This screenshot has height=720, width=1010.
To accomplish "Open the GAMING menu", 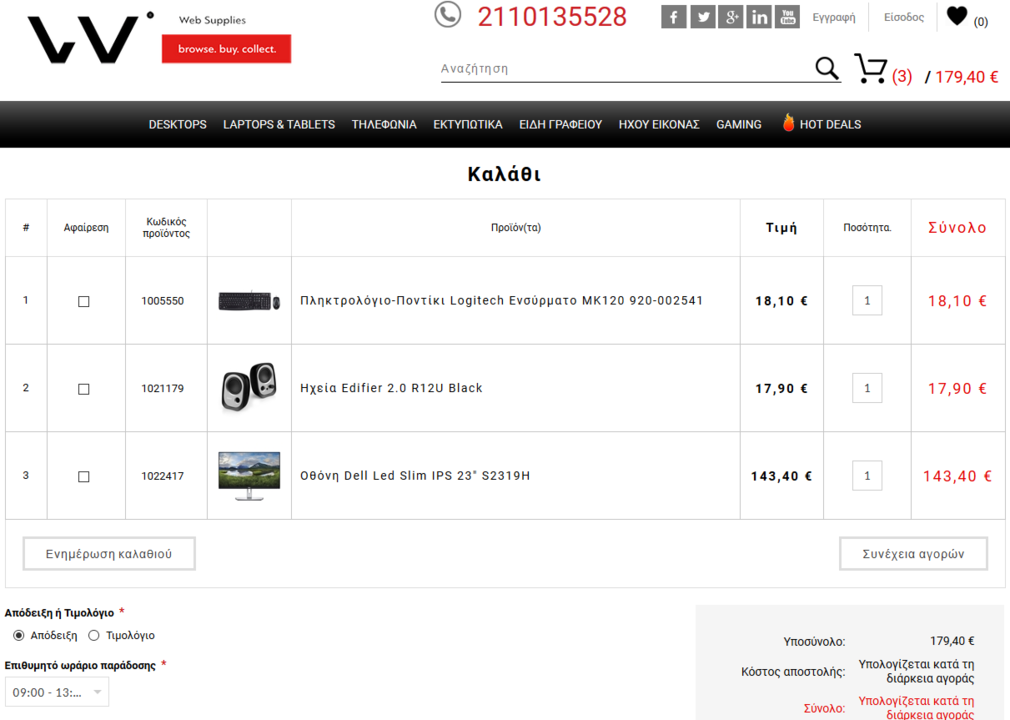I will point(739,124).
